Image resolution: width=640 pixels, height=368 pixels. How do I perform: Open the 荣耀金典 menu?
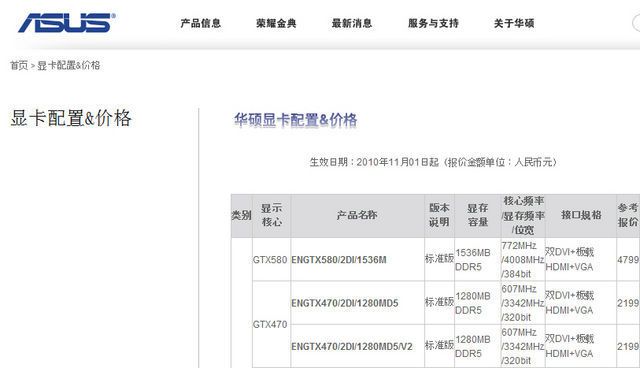click(276, 23)
